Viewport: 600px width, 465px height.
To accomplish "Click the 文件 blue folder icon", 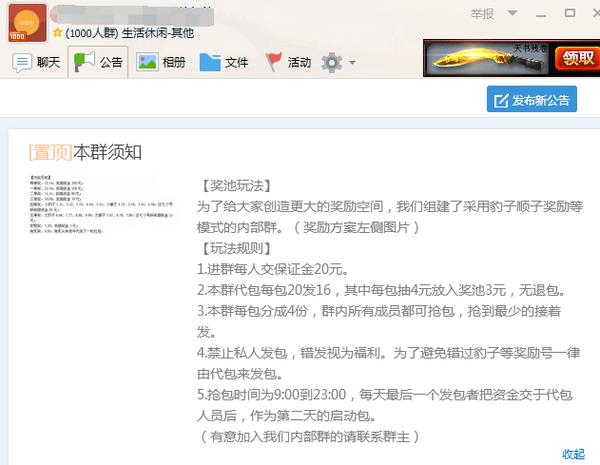I will [210, 62].
